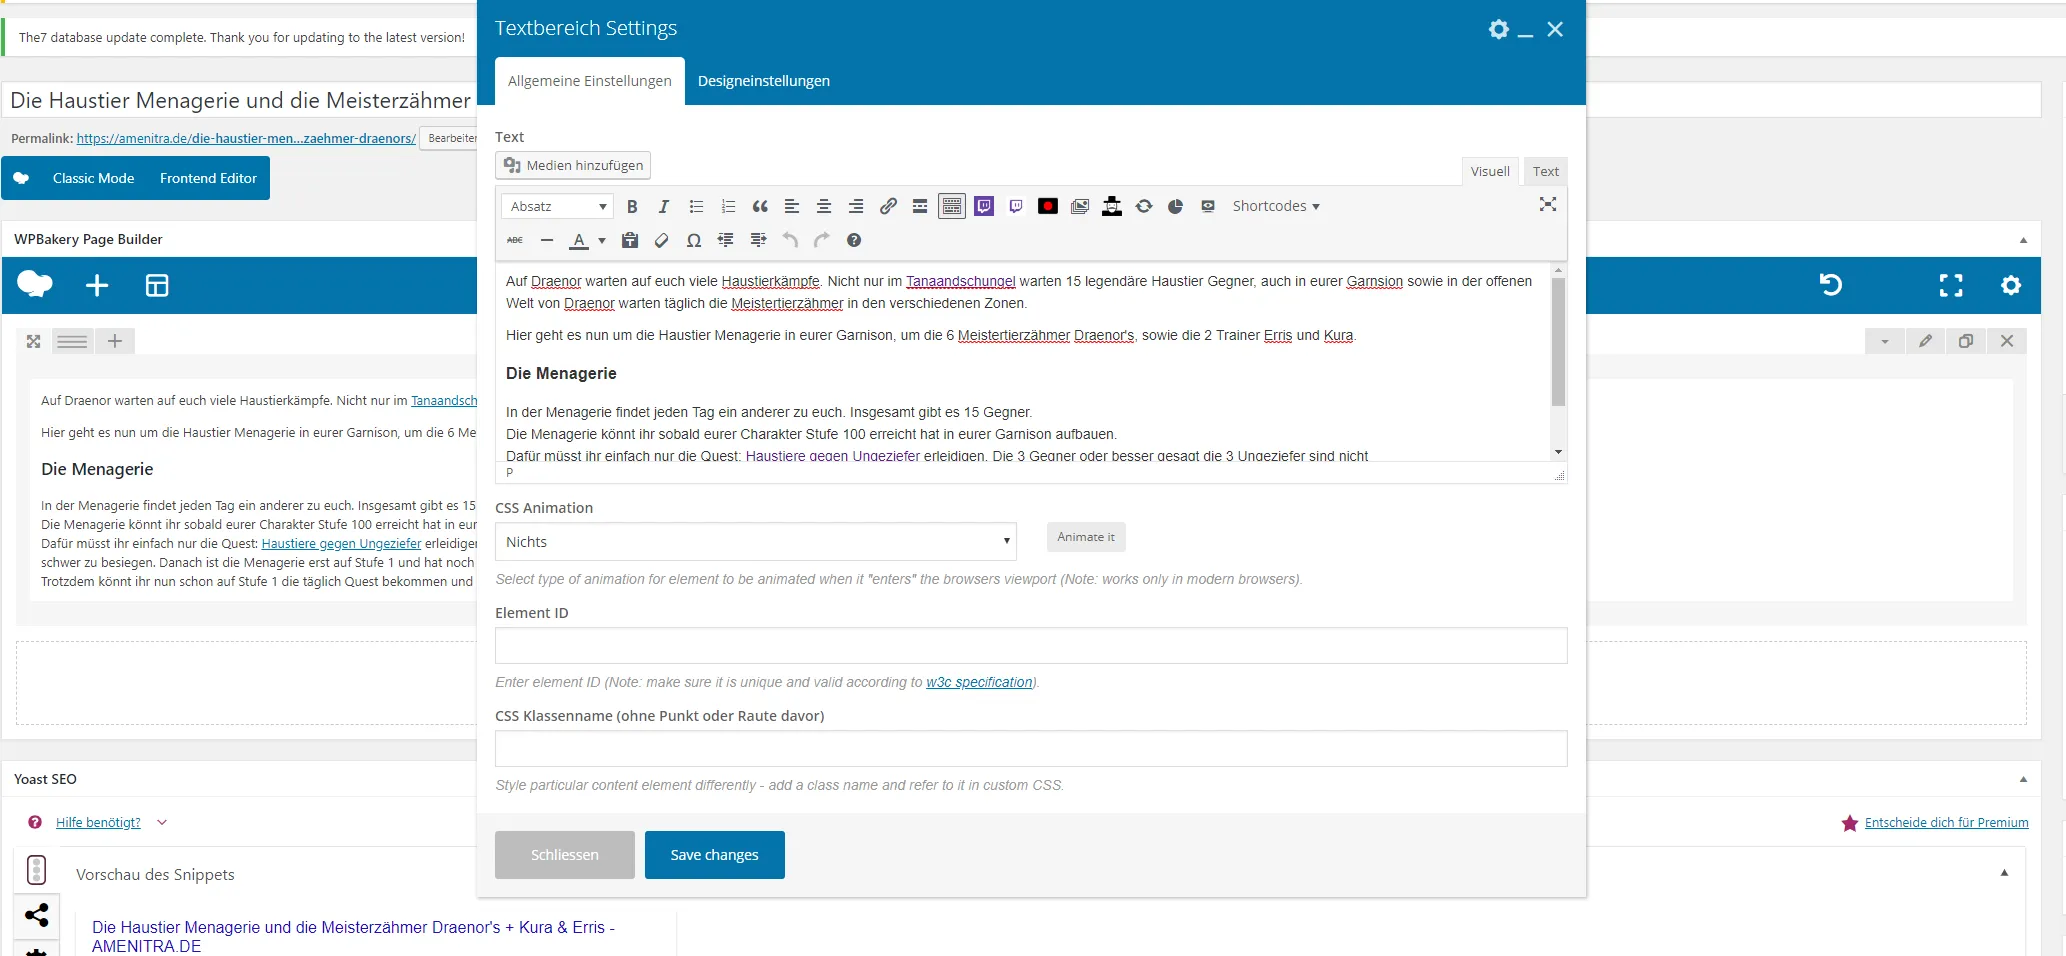This screenshot has height=956, width=2066.
Task: Click the circular refresh arrows toolbar icon
Action: (x=1144, y=206)
